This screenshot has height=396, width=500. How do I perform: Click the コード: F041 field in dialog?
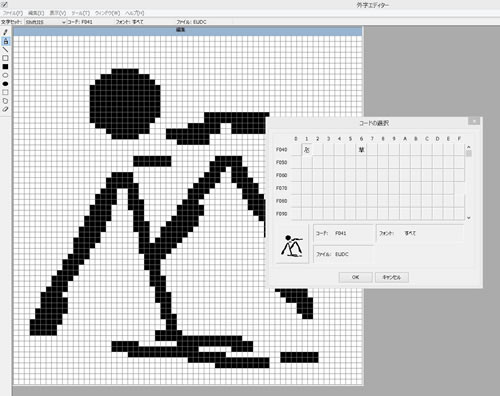pos(343,233)
